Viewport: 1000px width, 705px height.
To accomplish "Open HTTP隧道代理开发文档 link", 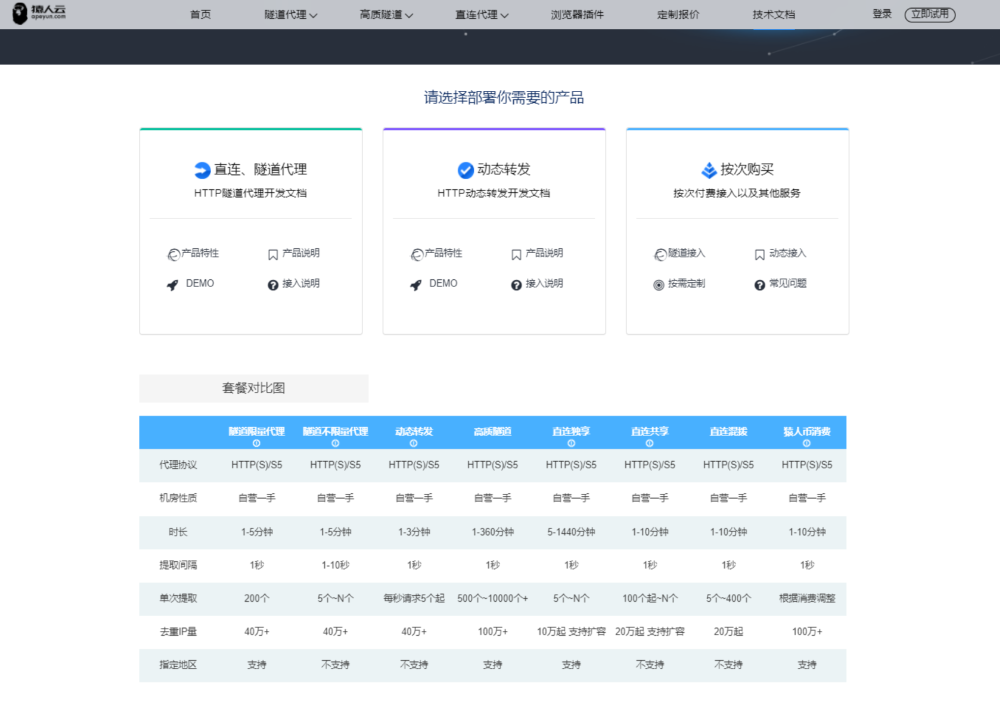I will click(251, 193).
